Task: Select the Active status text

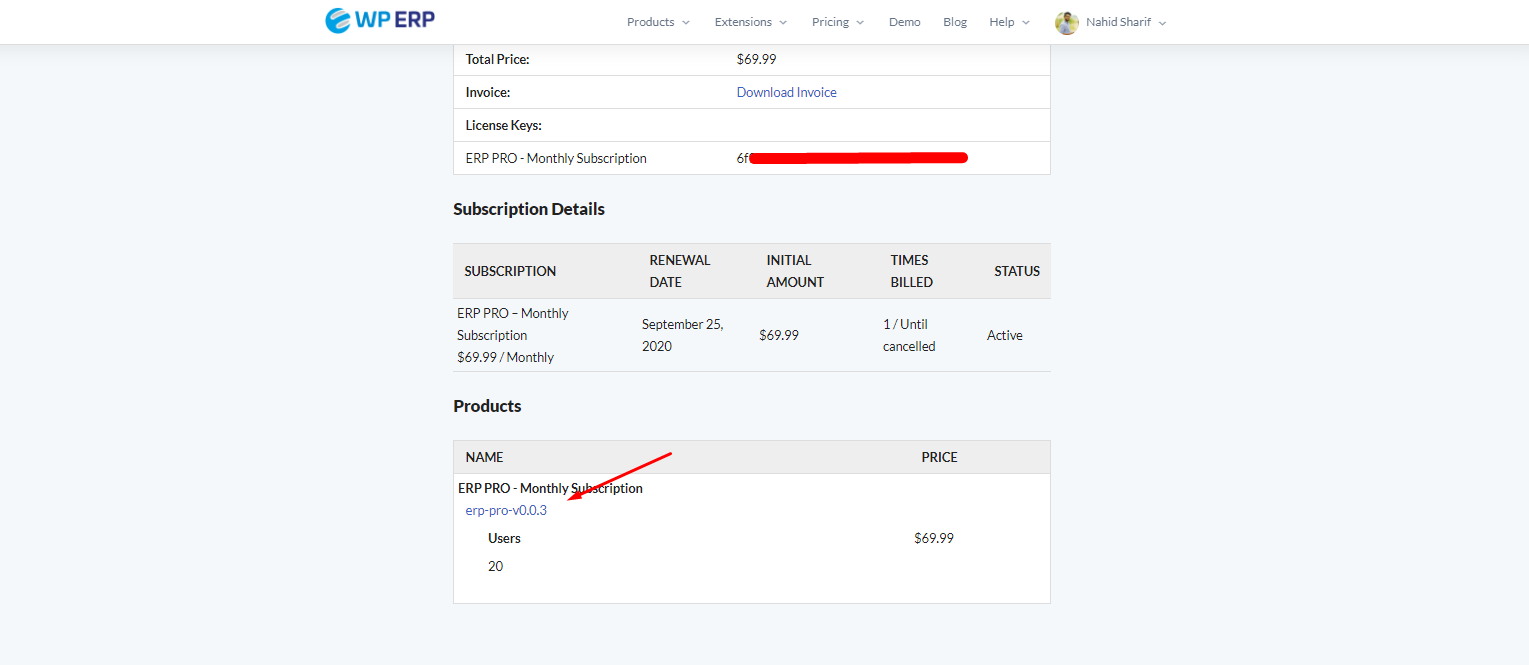Action: (1005, 335)
